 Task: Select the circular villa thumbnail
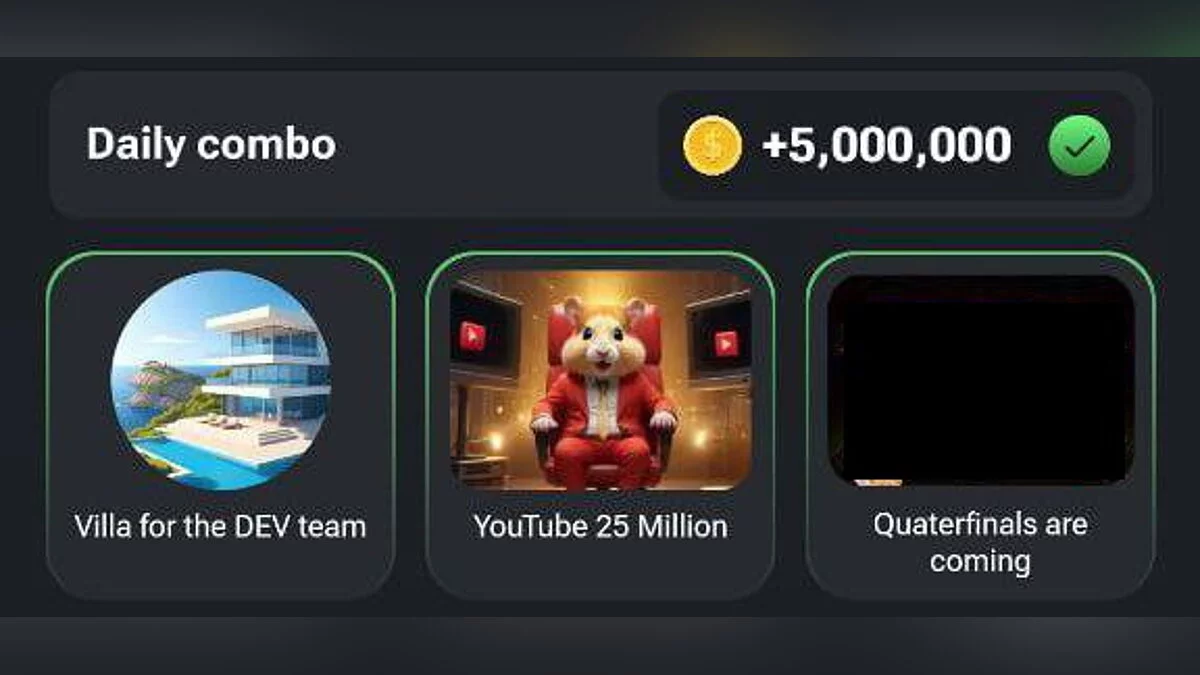(220, 380)
